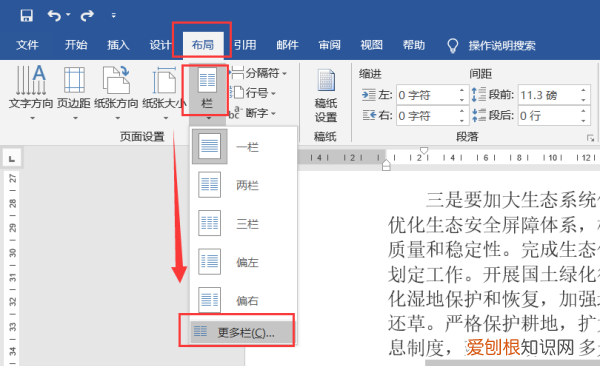Click the document line starting 划定工作
The height and width of the screenshot is (366, 600).
point(494,274)
